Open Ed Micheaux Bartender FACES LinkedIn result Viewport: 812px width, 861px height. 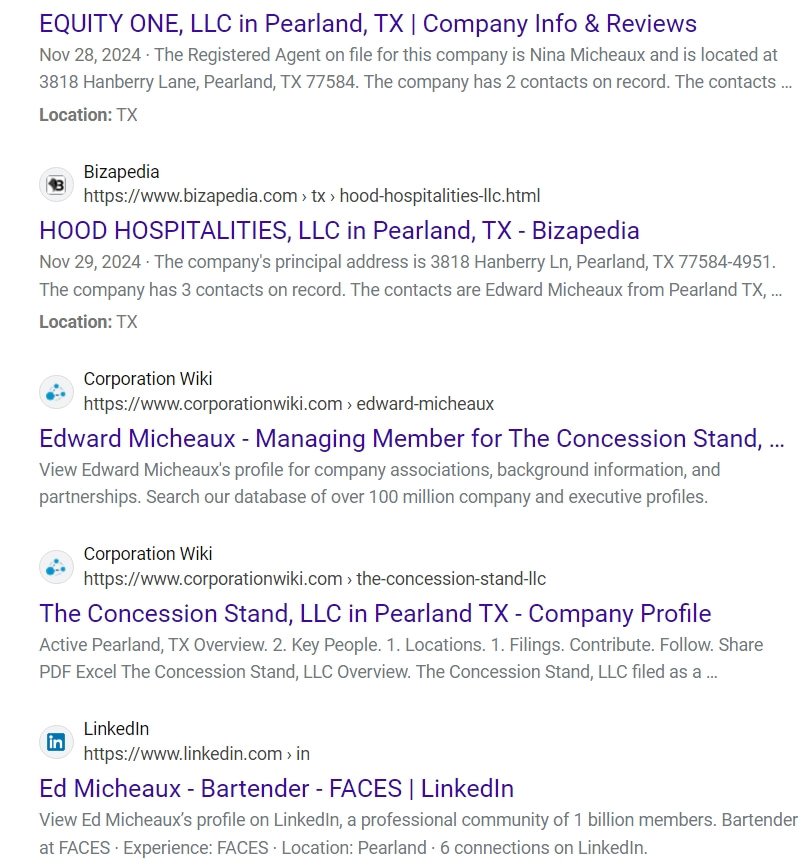coord(277,789)
